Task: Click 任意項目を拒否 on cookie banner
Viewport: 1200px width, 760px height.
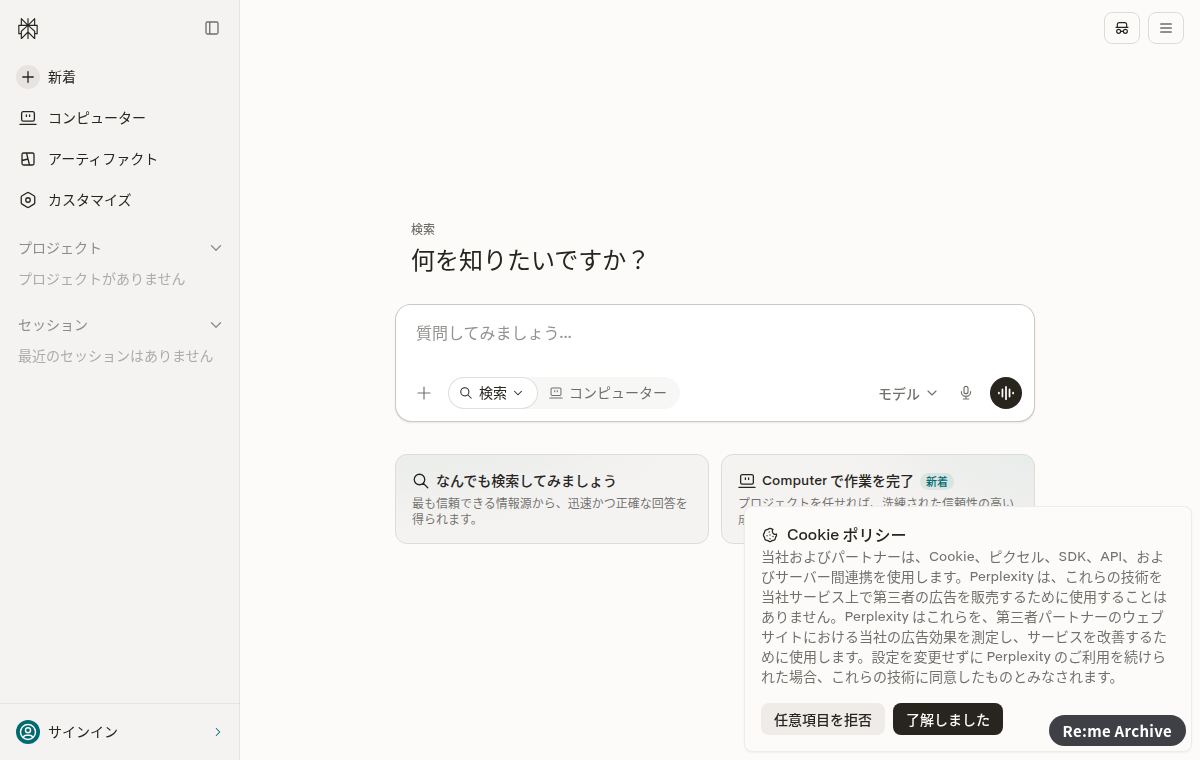Action: point(823,720)
